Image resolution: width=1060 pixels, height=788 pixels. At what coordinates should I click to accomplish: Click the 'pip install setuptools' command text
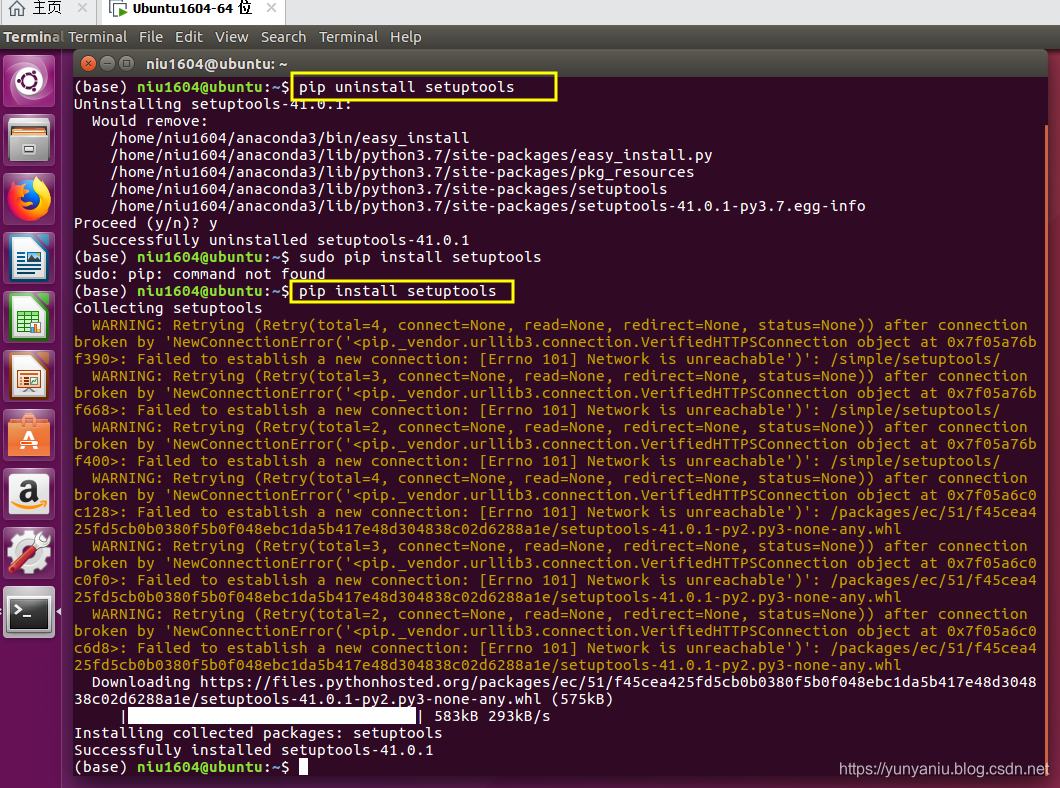tap(398, 291)
